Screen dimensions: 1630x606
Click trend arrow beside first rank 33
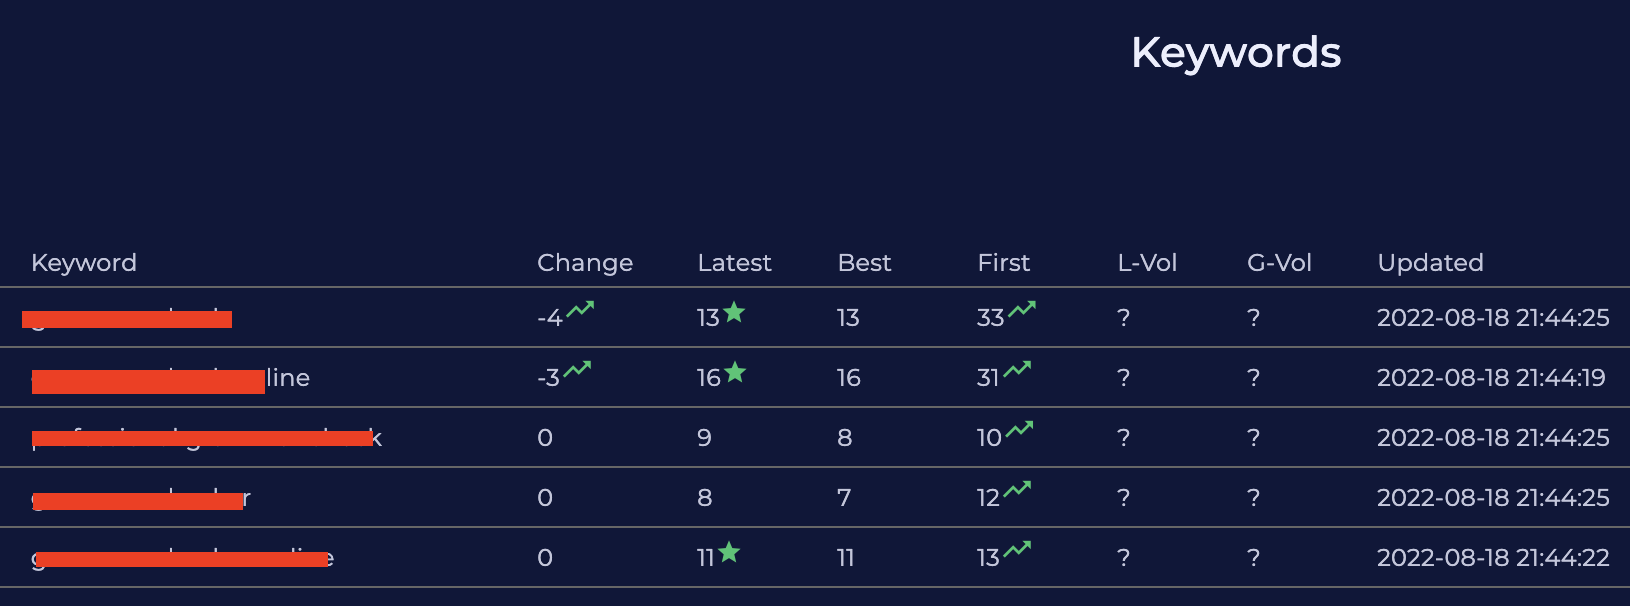pos(1022,309)
